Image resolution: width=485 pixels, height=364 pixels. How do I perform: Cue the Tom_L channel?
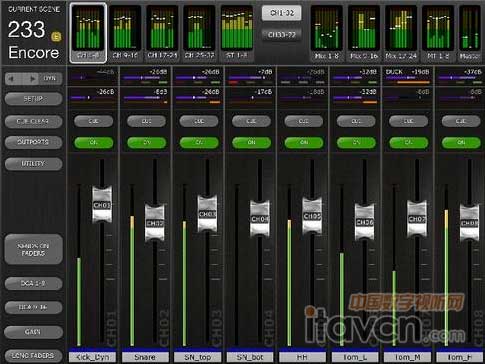pyautogui.click(x=356, y=121)
